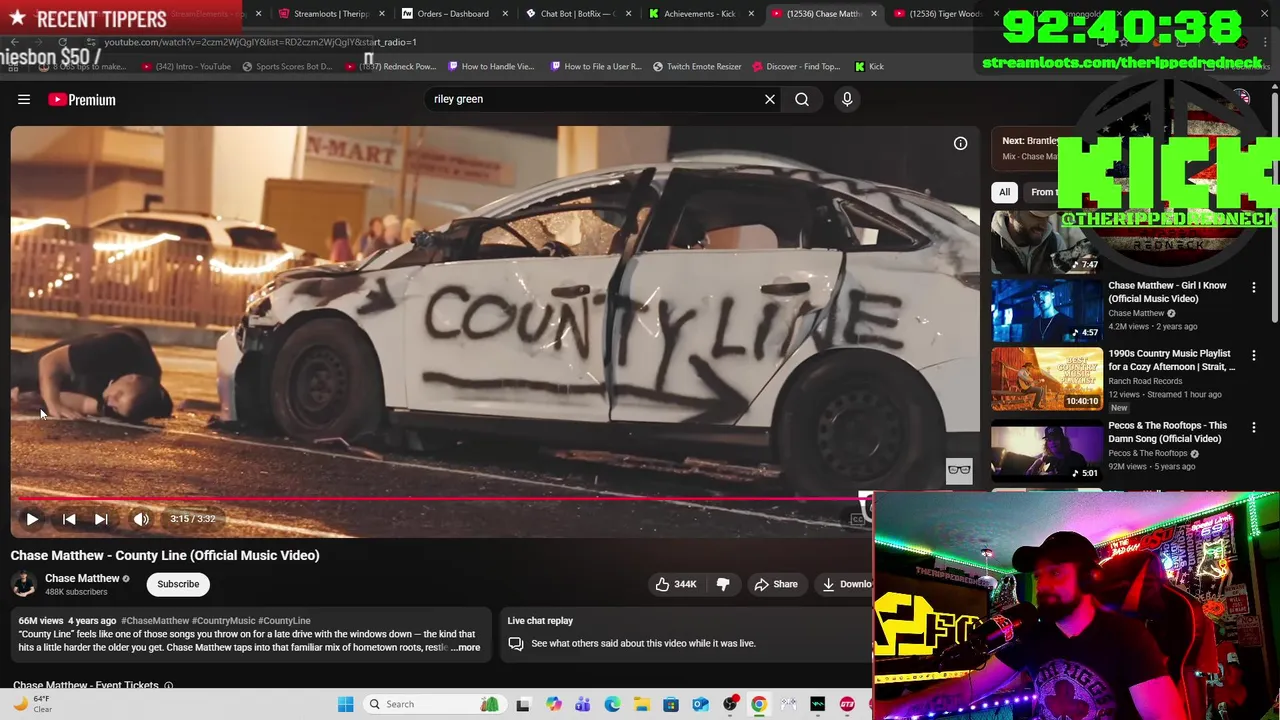Share the County Line video
1280x720 pixels.
[x=776, y=584]
